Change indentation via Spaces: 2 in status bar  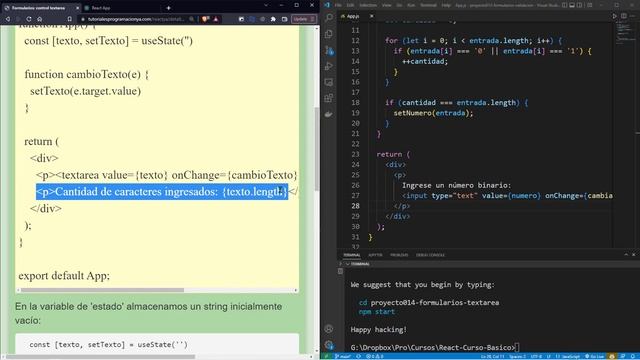517,356
